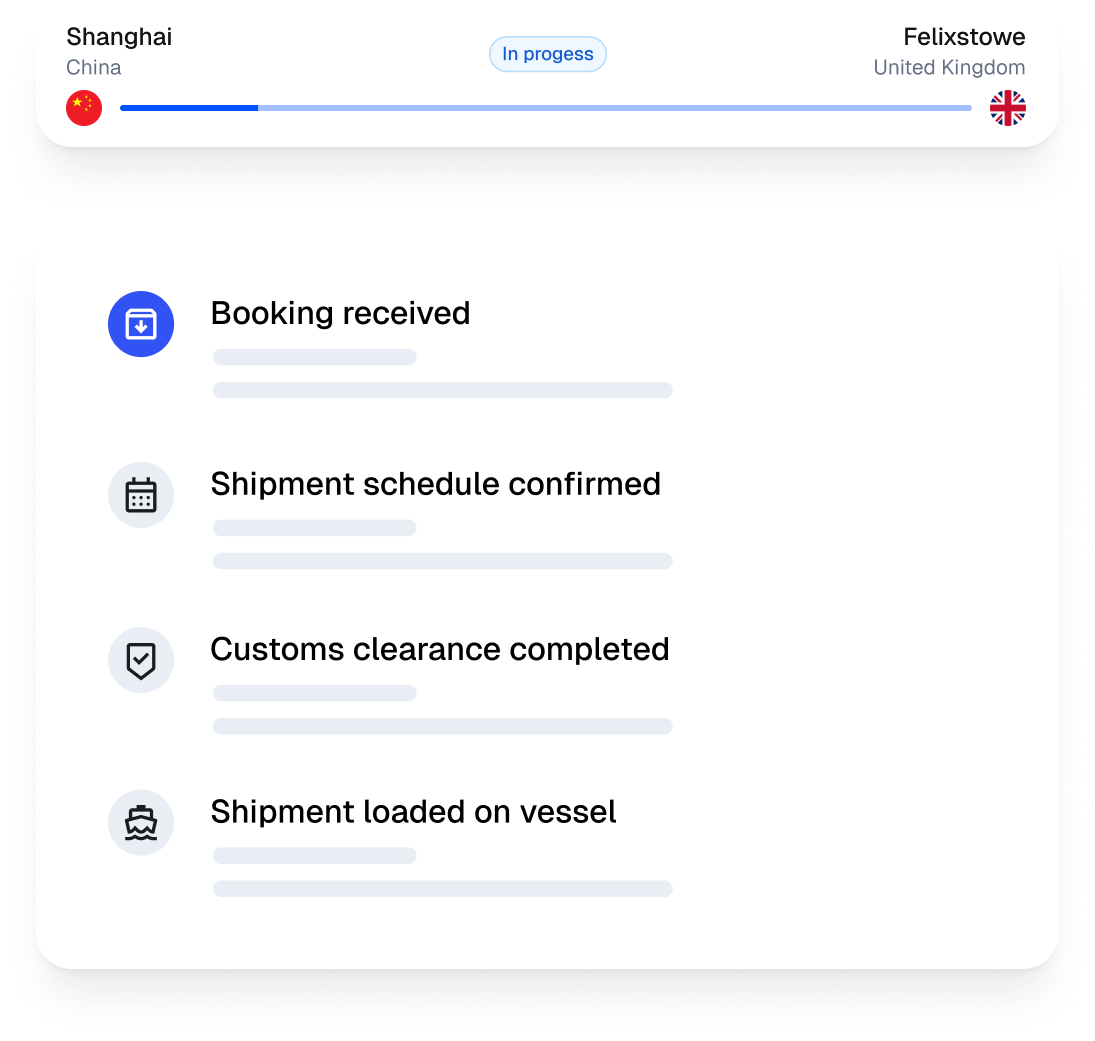Click the shield checkmark icon for Customs clearance
This screenshot has width=1095, height=1041.
point(141,660)
